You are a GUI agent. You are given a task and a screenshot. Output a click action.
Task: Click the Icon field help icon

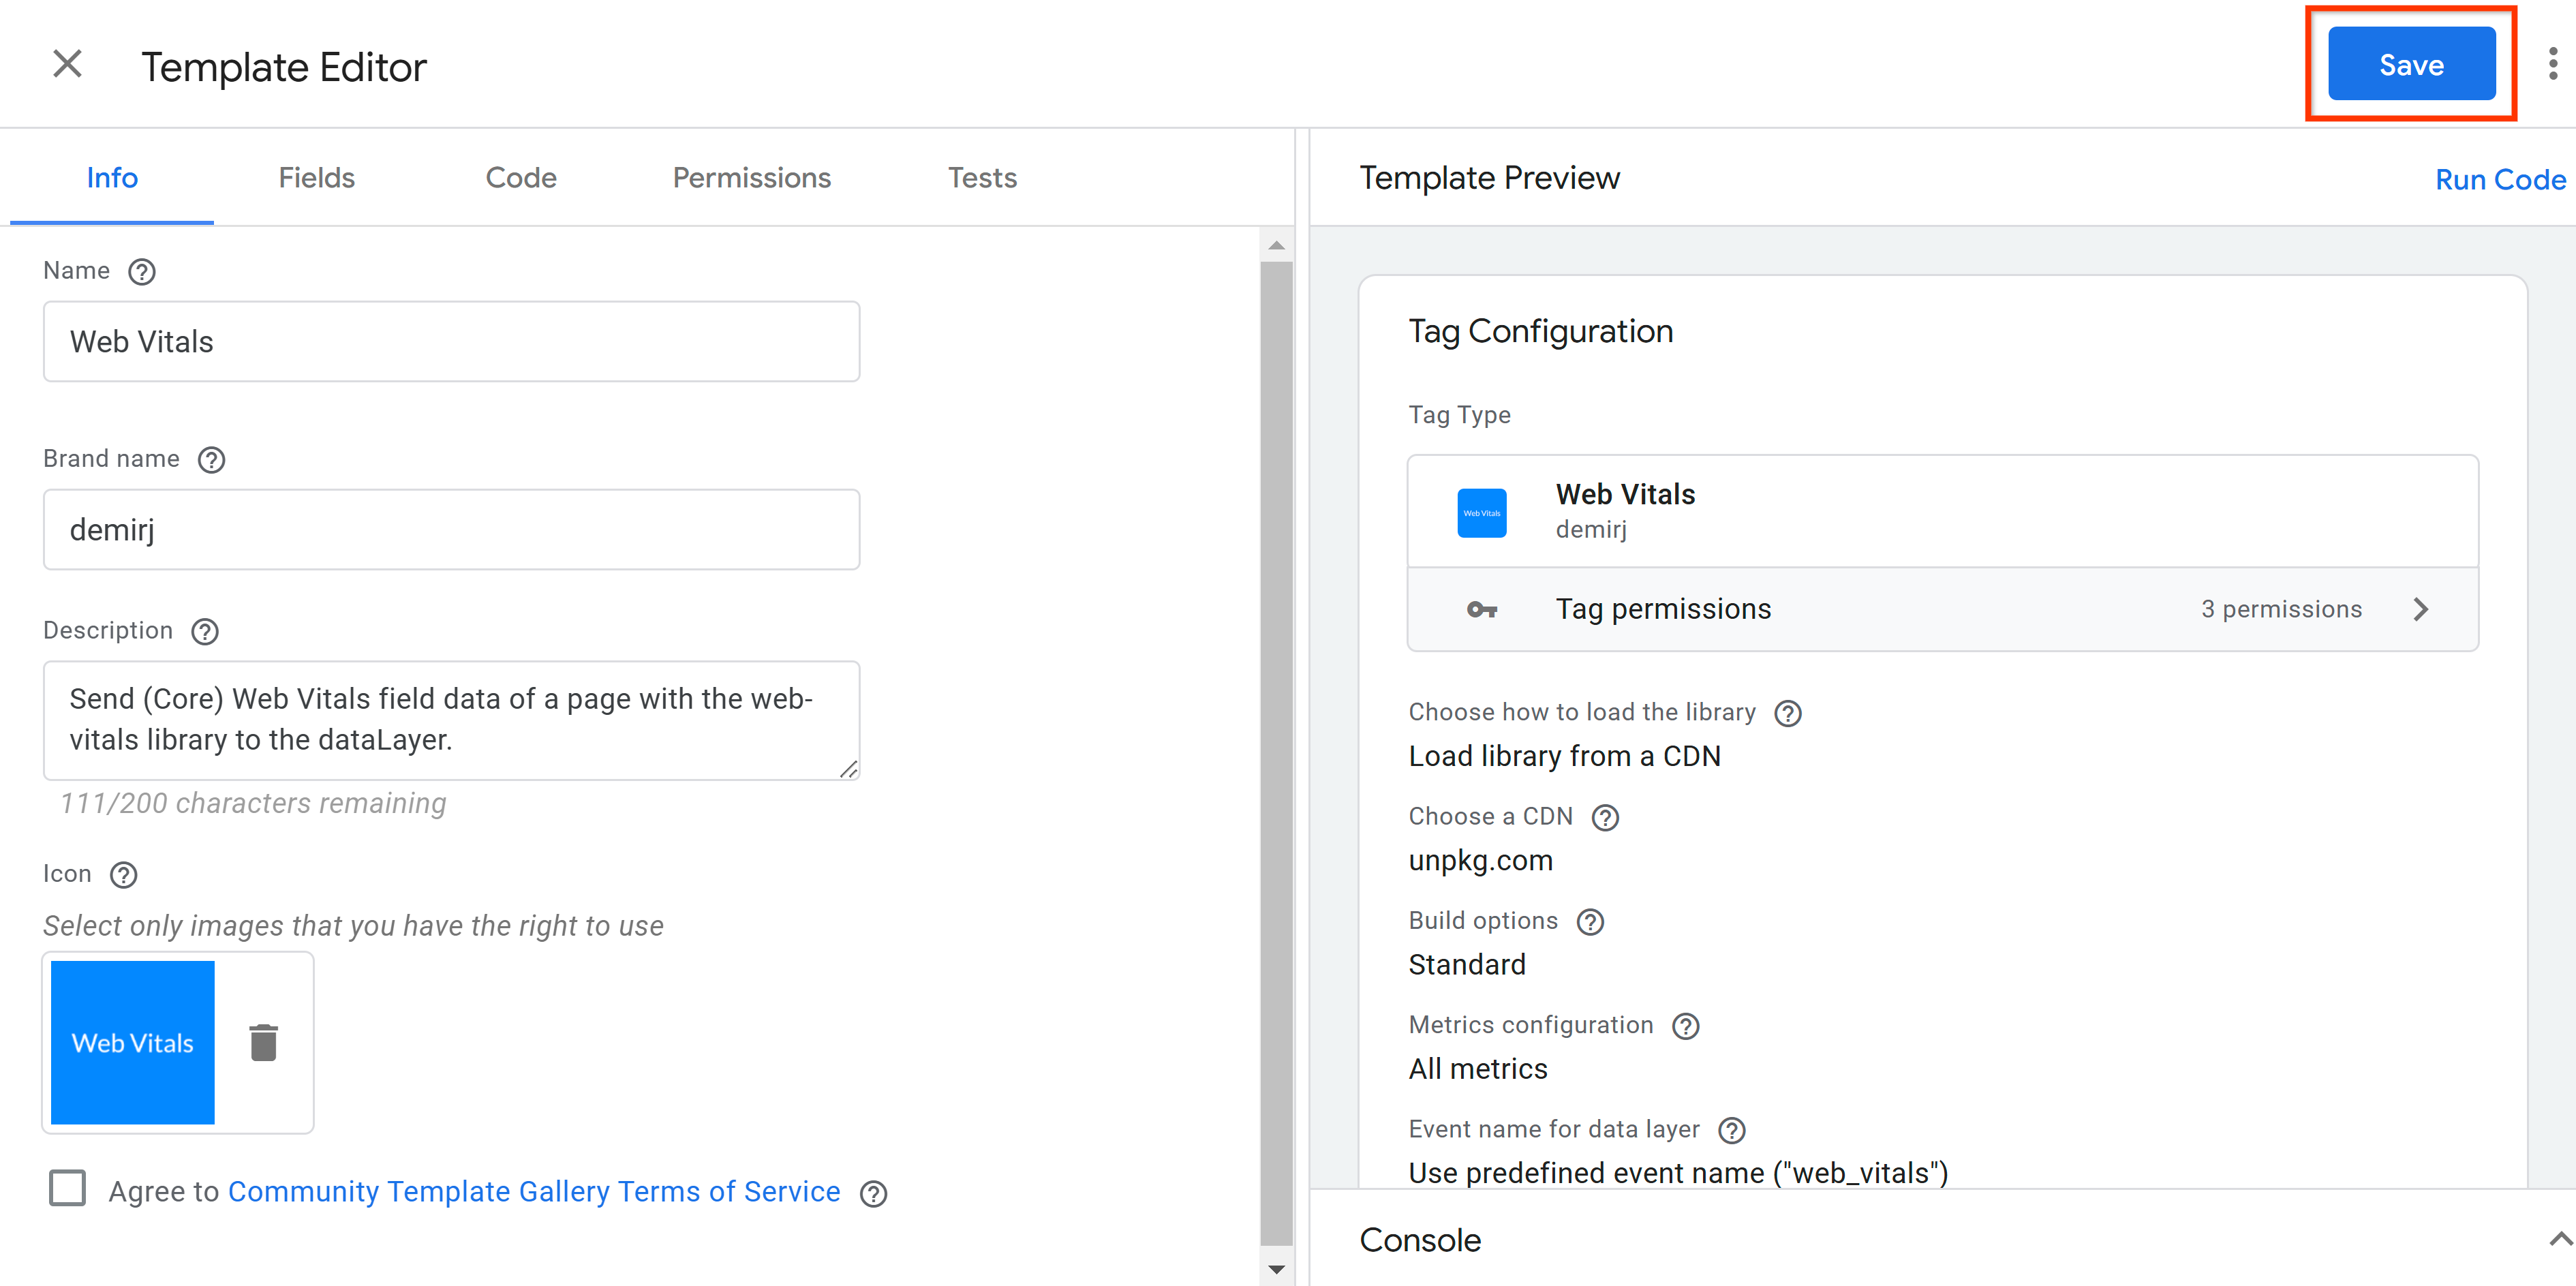pos(125,874)
